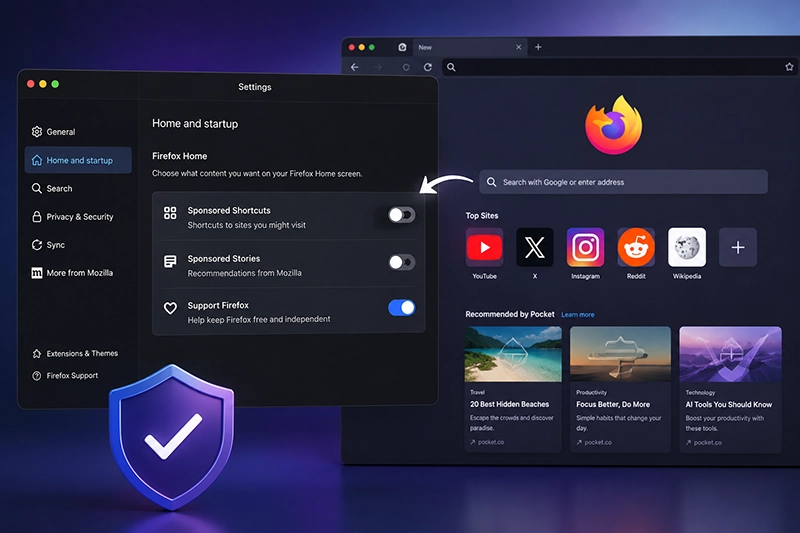The height and width of the screenshot is (533, 800).
Task: Click the browser Back arrow button
Action: click(x=355, y=67)
